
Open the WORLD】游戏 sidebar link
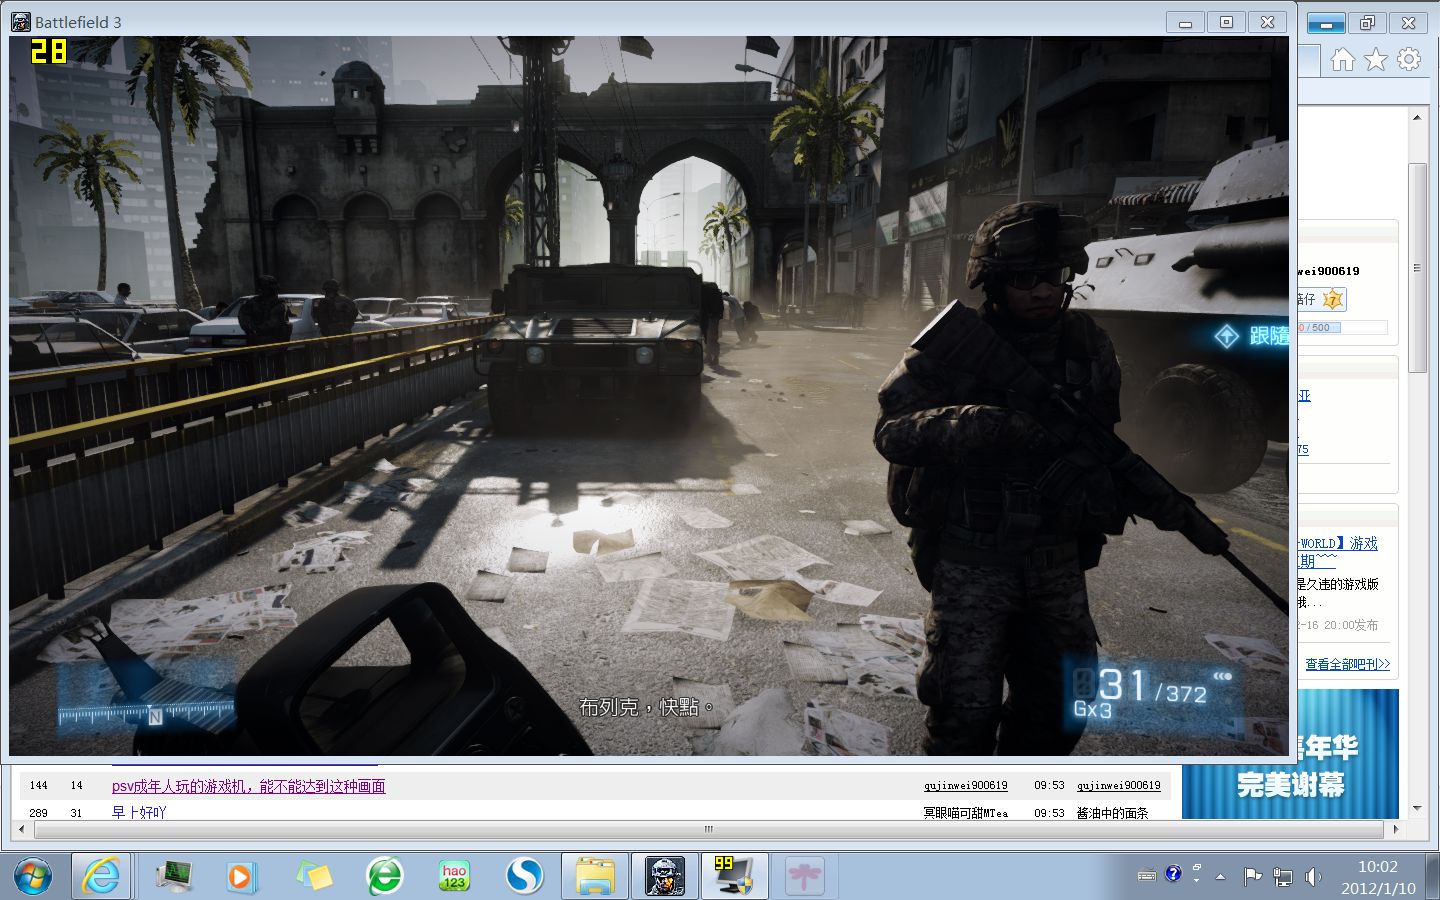pos(1338,543)
